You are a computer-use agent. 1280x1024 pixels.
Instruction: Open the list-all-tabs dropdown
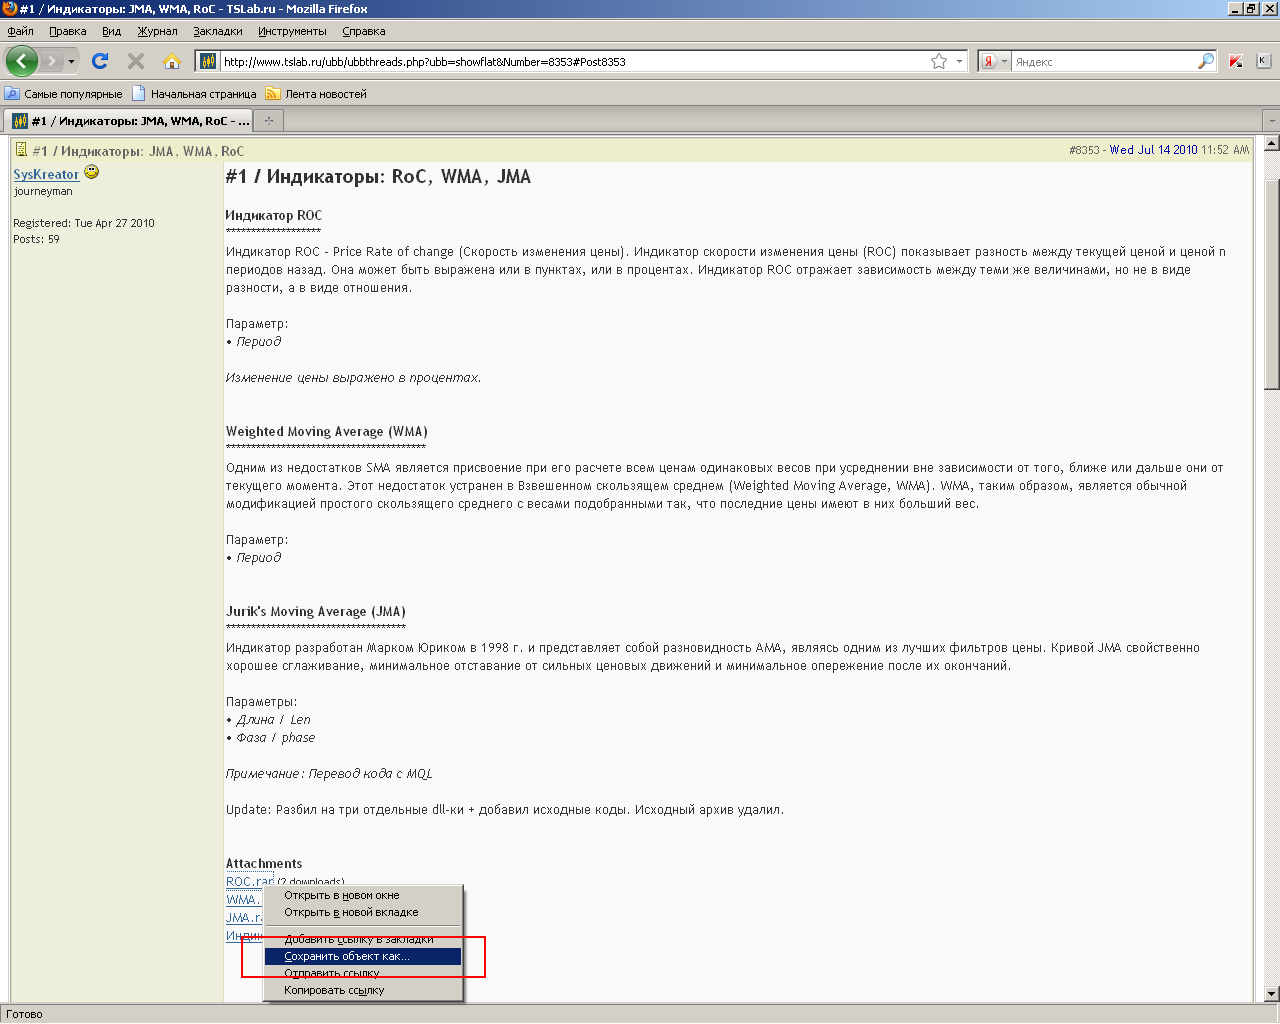(x=1271, y=121)
